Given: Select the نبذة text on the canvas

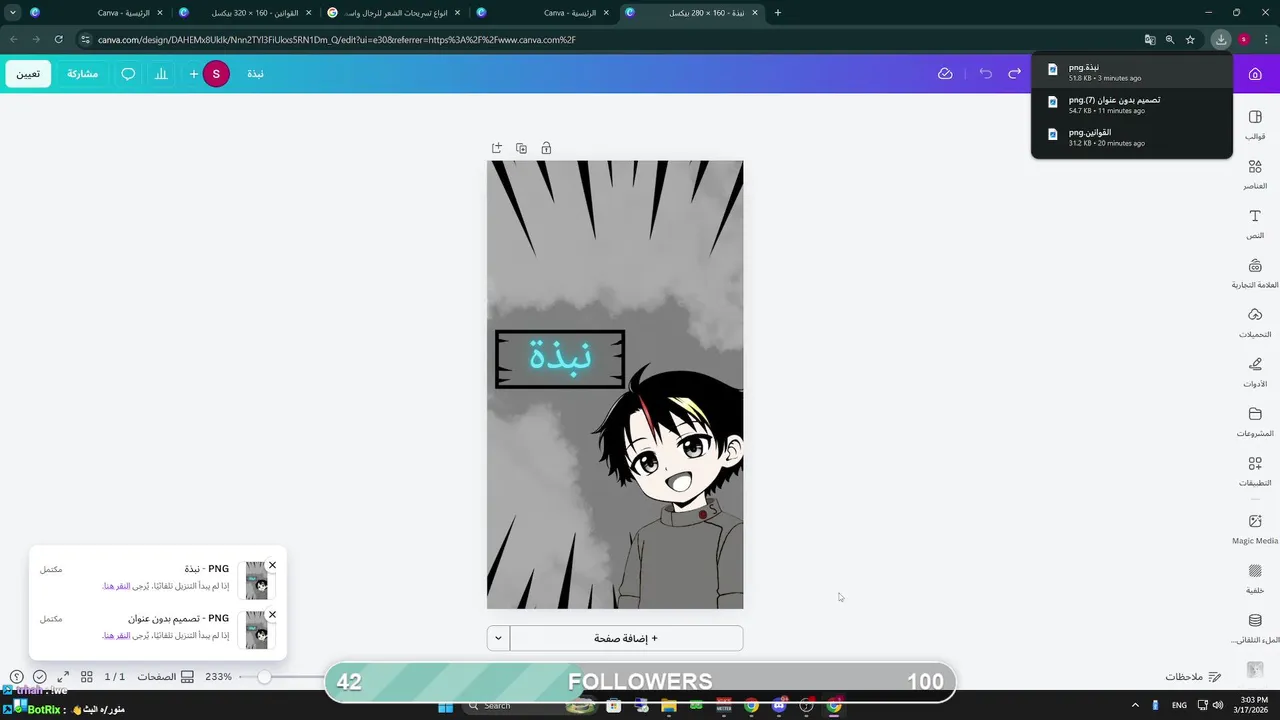Looking at the screenshot, I should pos(560,357).
